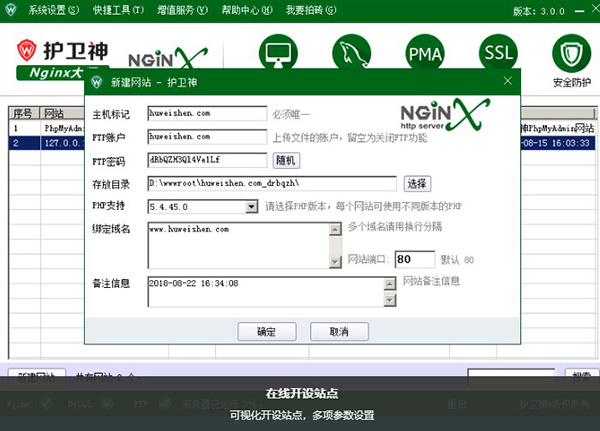Click 选择 to browse the storage directory

click(x=416, y=183)
